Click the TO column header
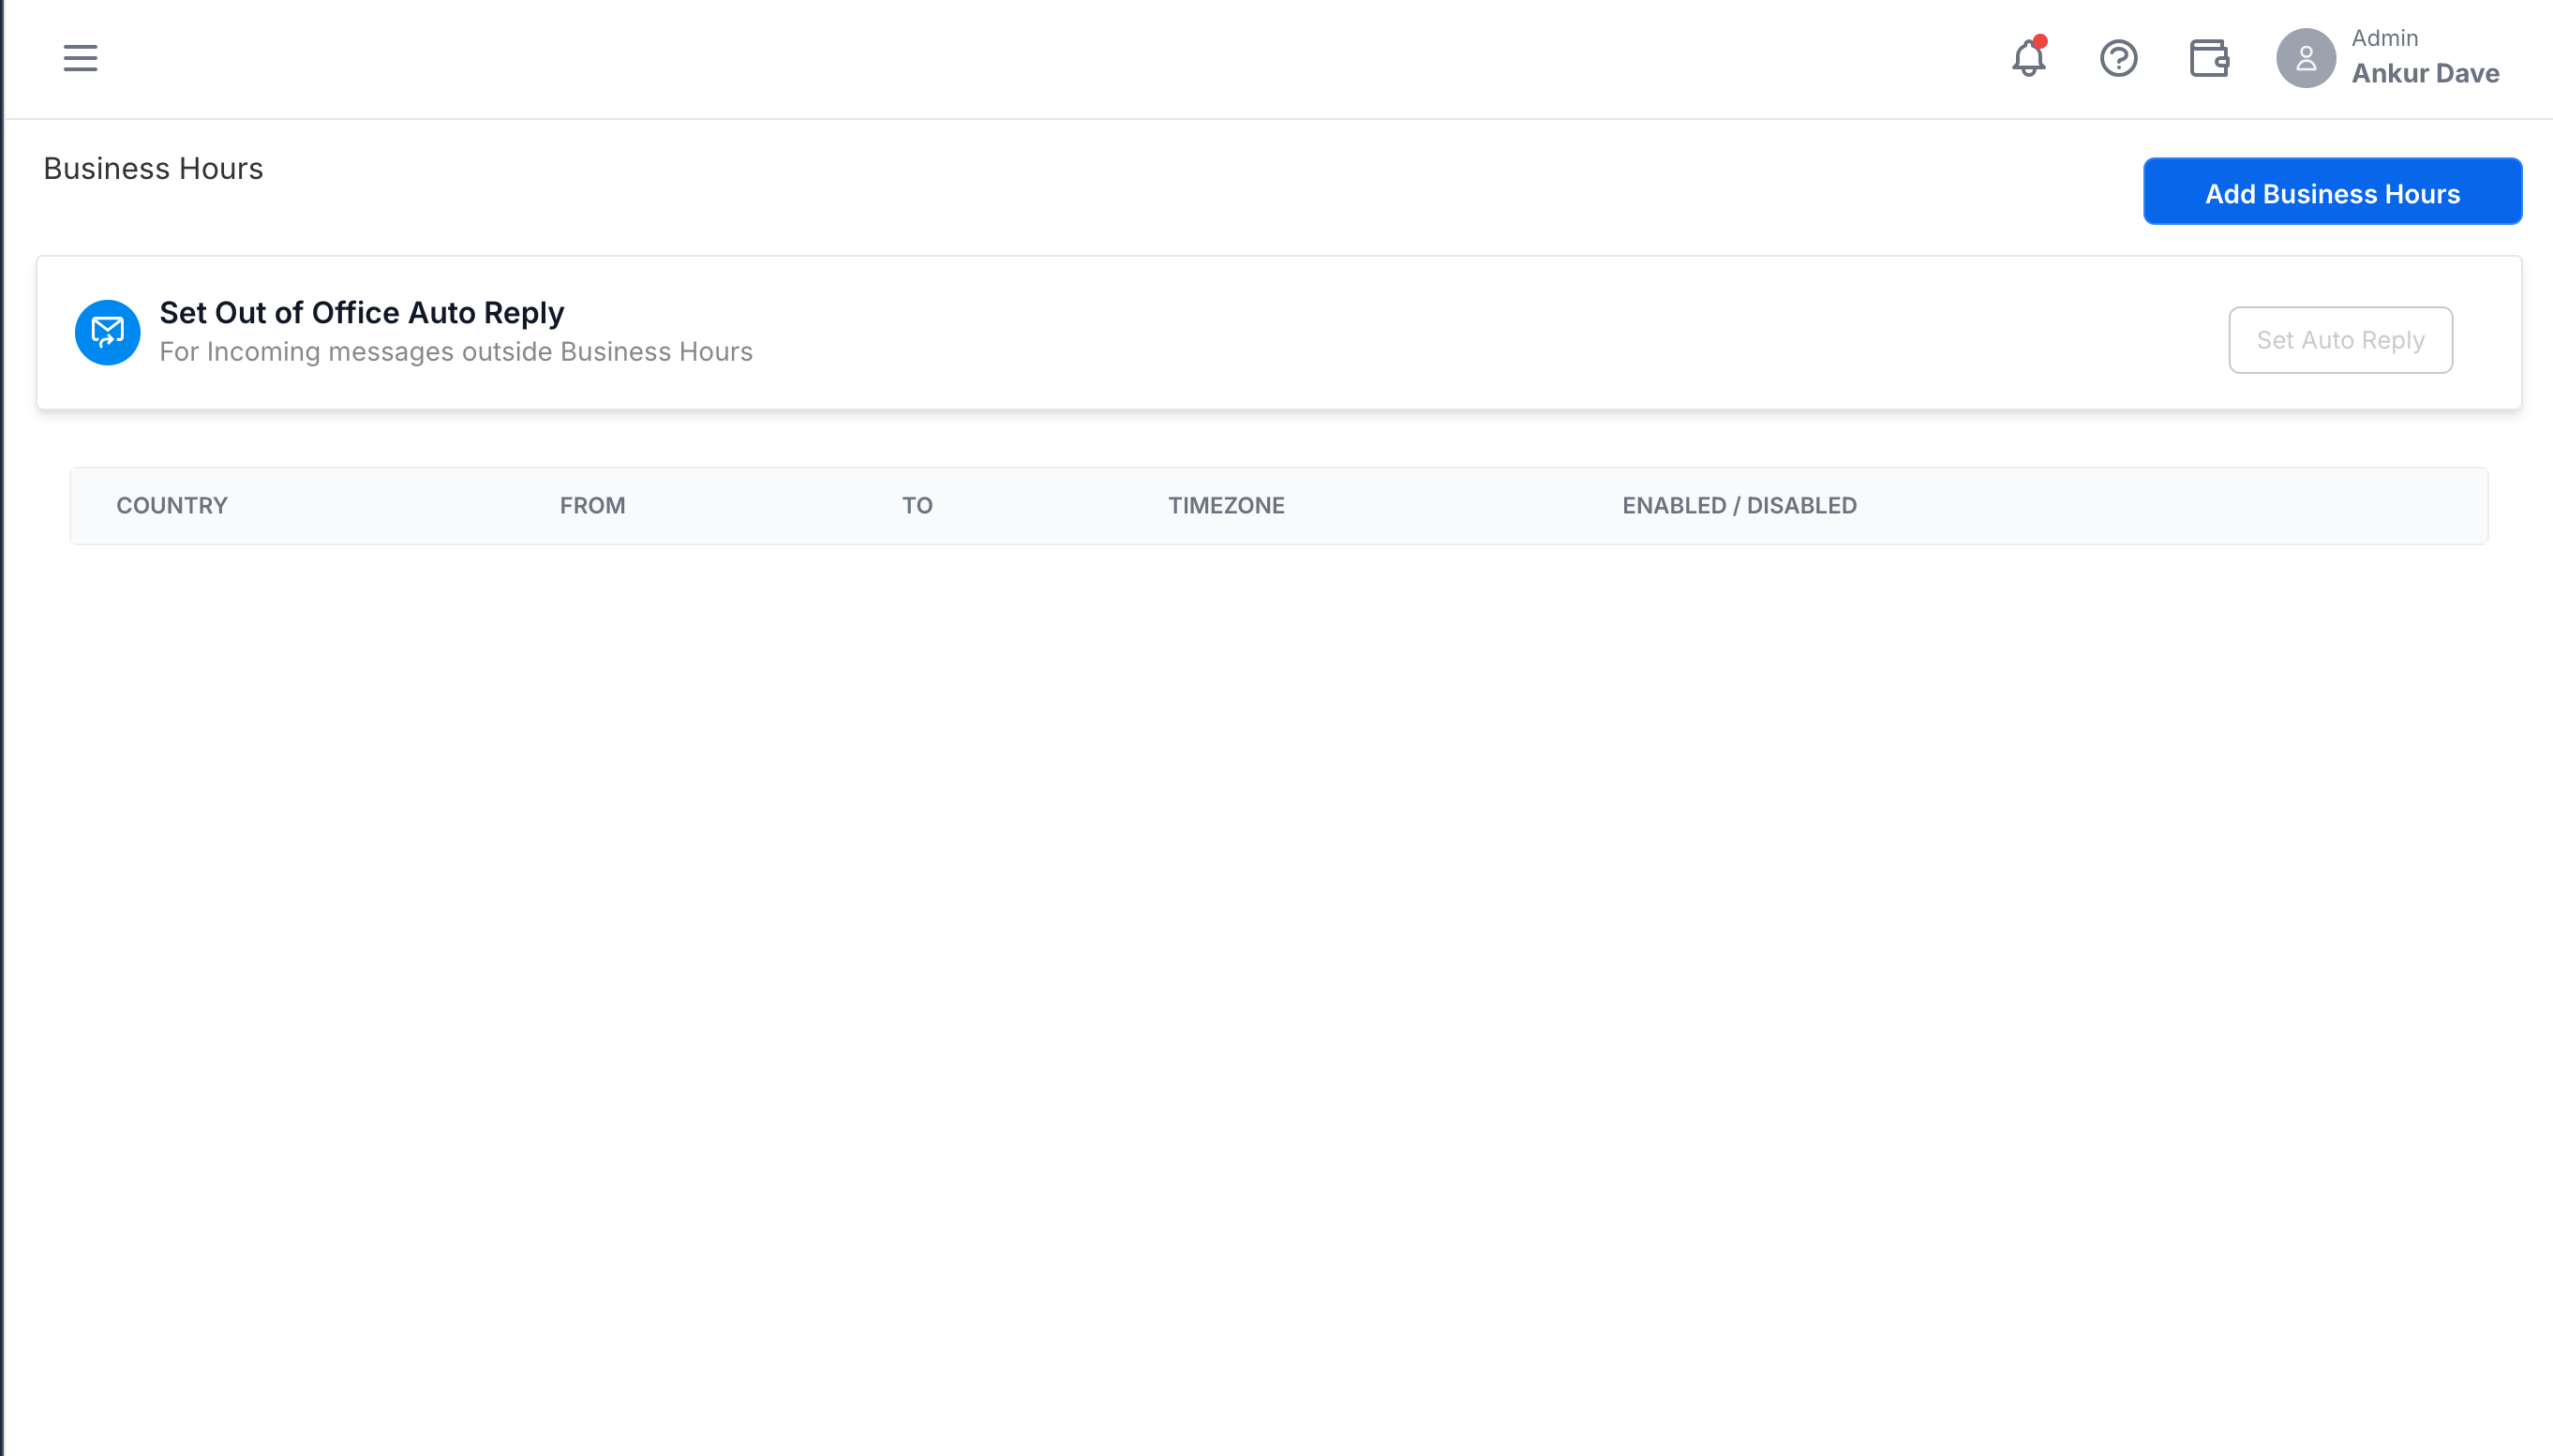Screen dimensions: 2553x1456 [917, 506]
